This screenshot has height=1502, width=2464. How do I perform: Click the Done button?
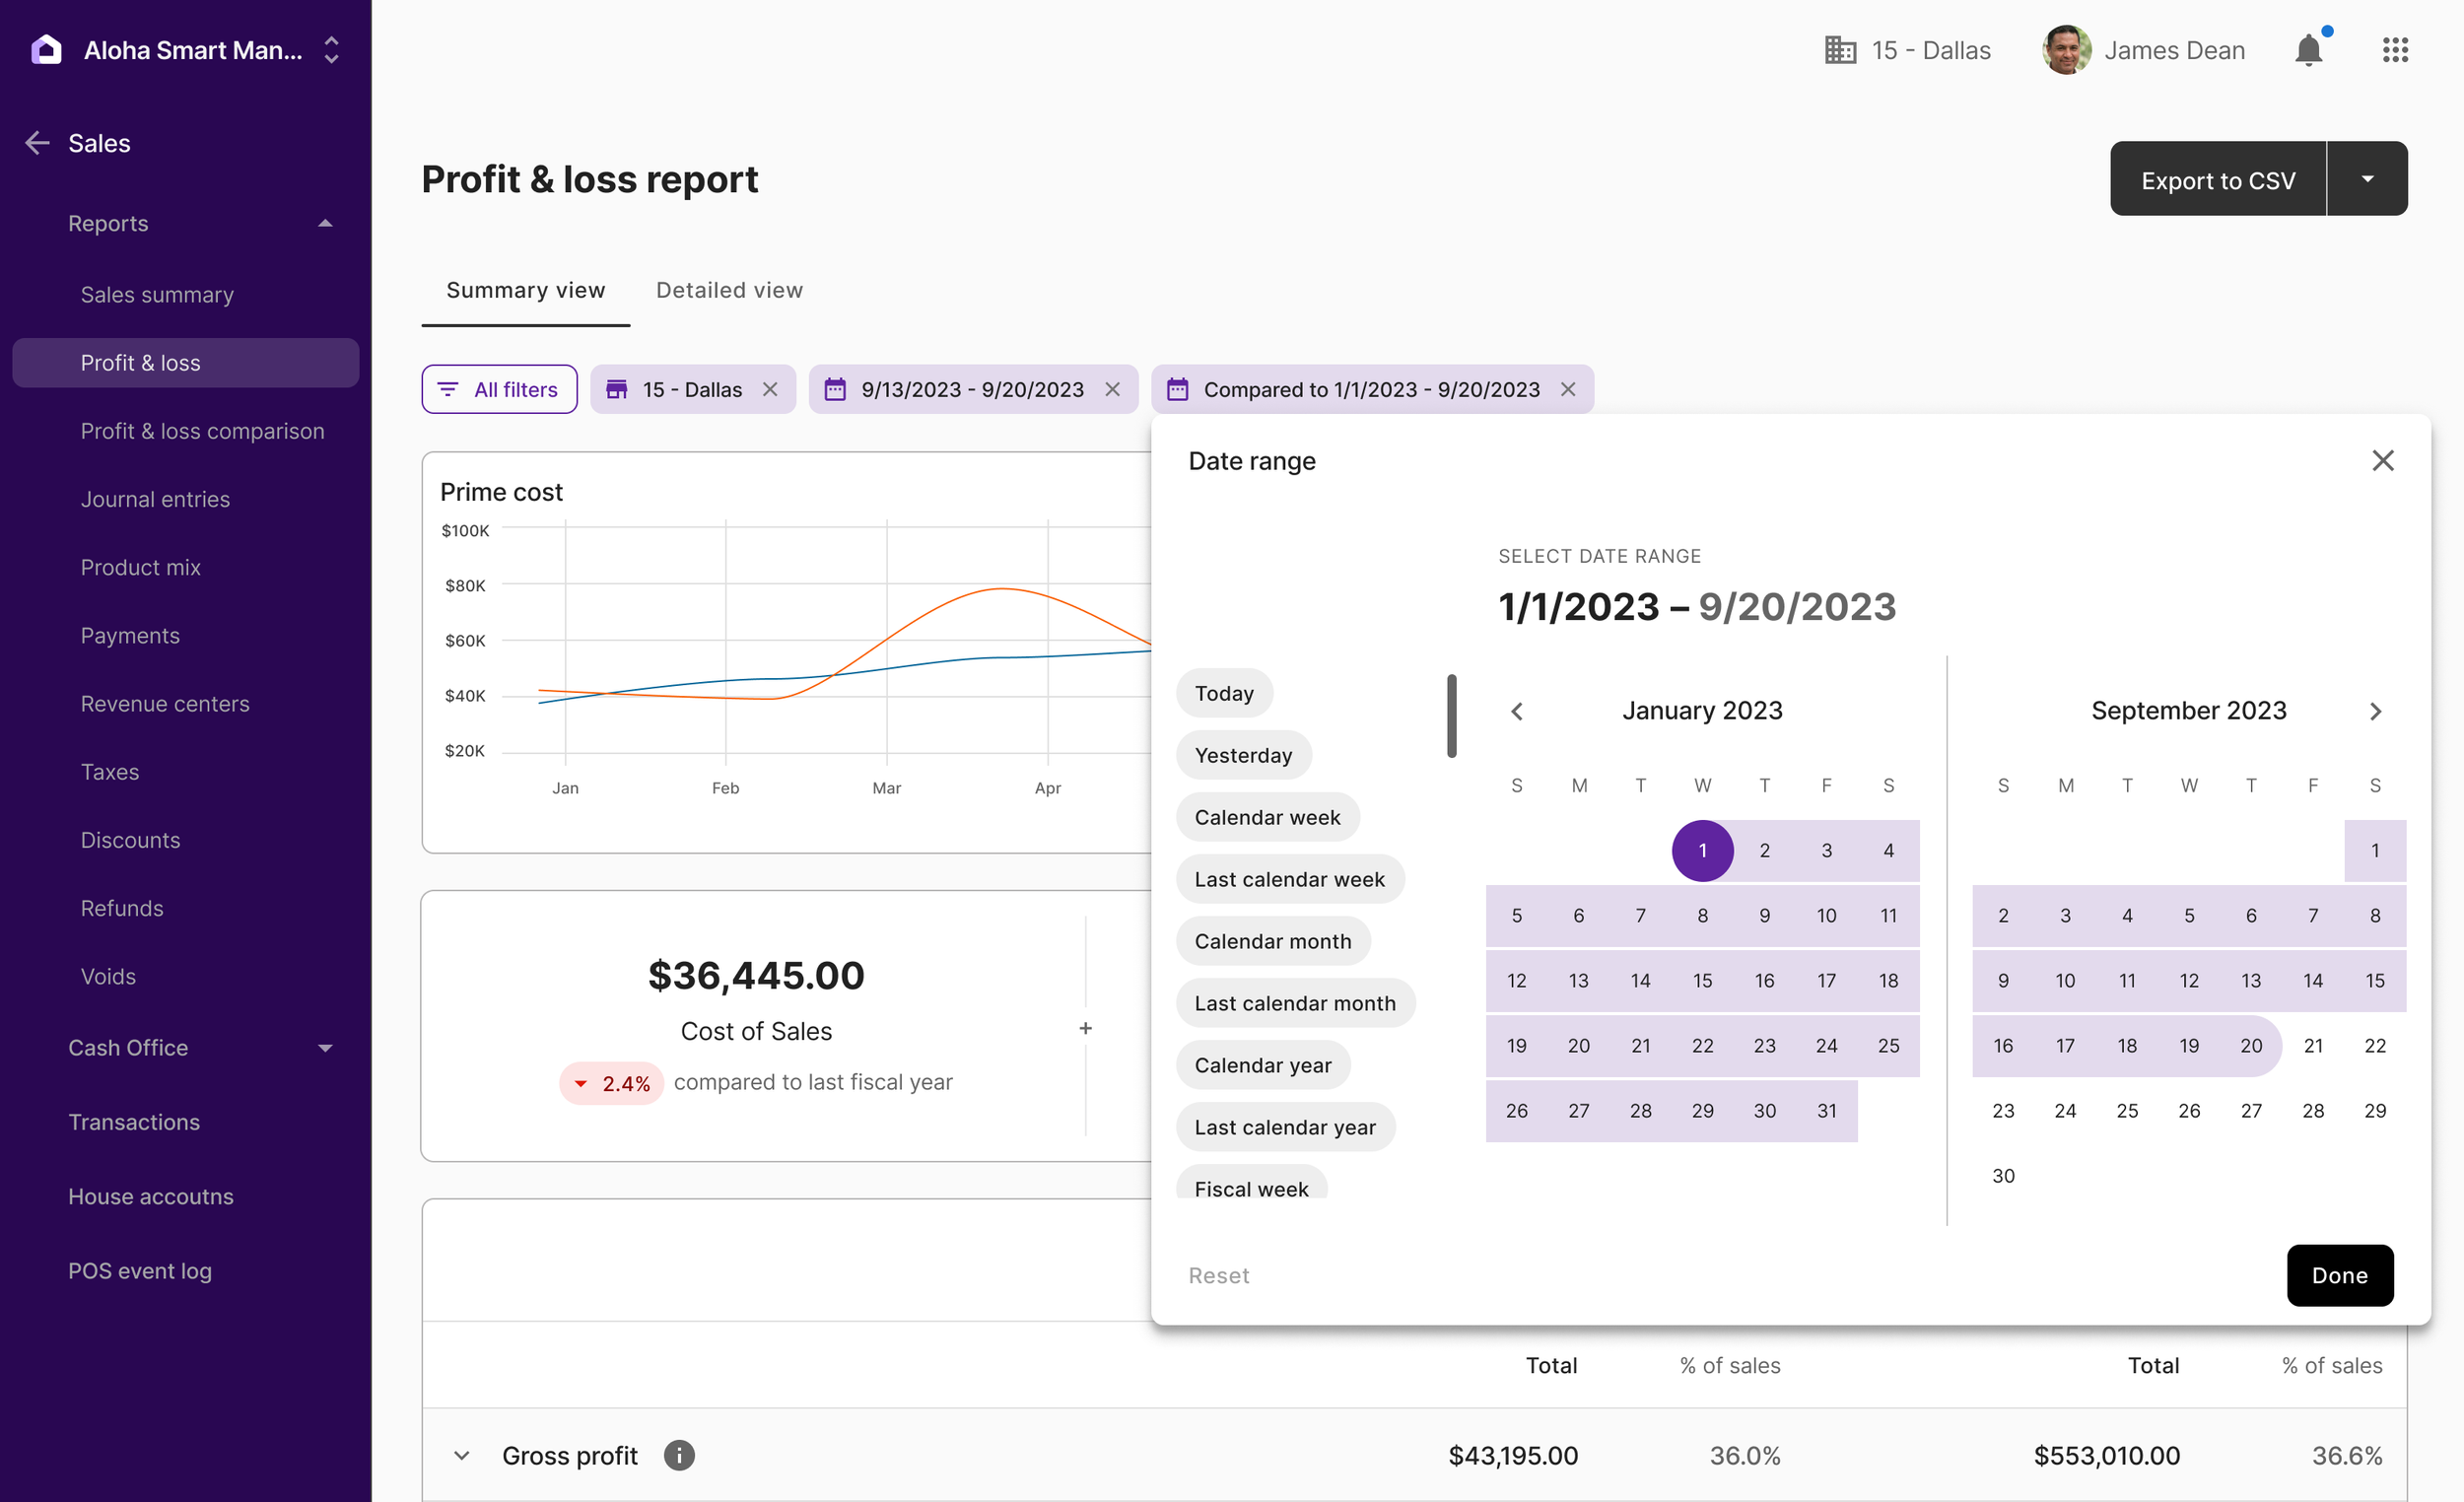coord(2339,1275)
